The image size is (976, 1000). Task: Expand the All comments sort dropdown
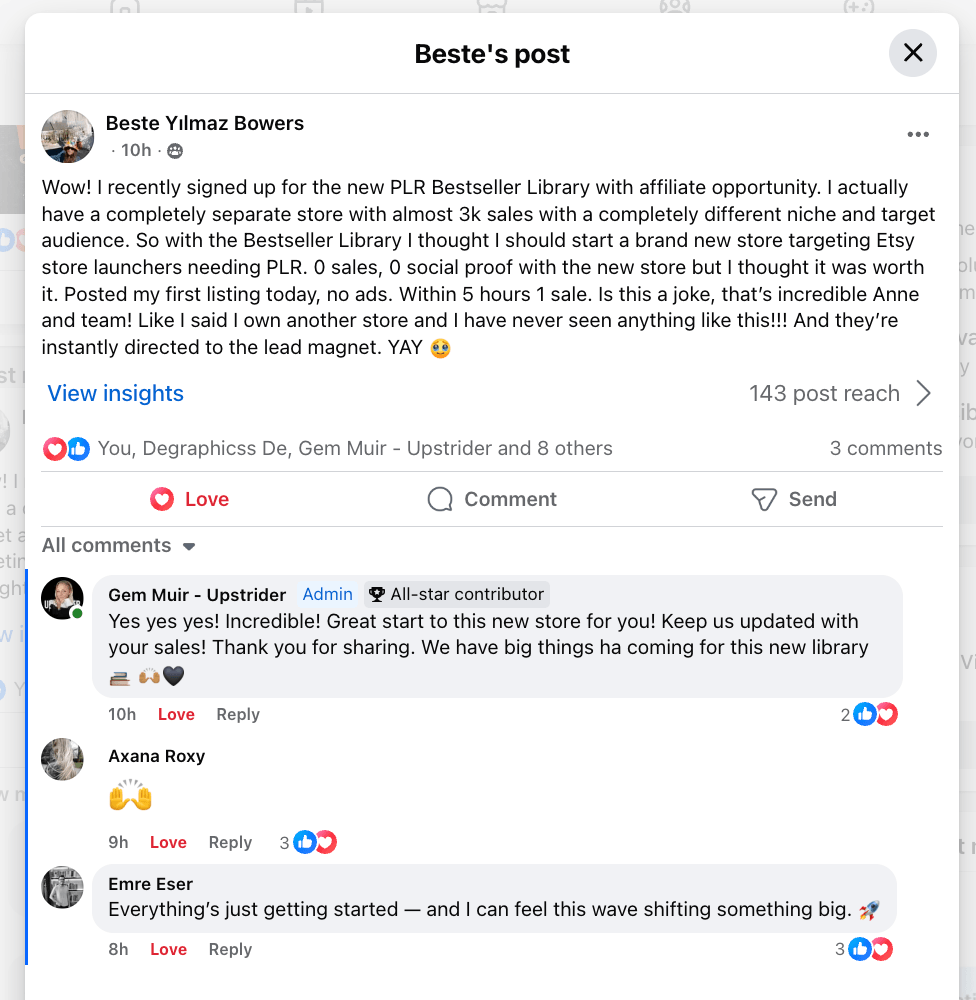[x=119, y=546]
